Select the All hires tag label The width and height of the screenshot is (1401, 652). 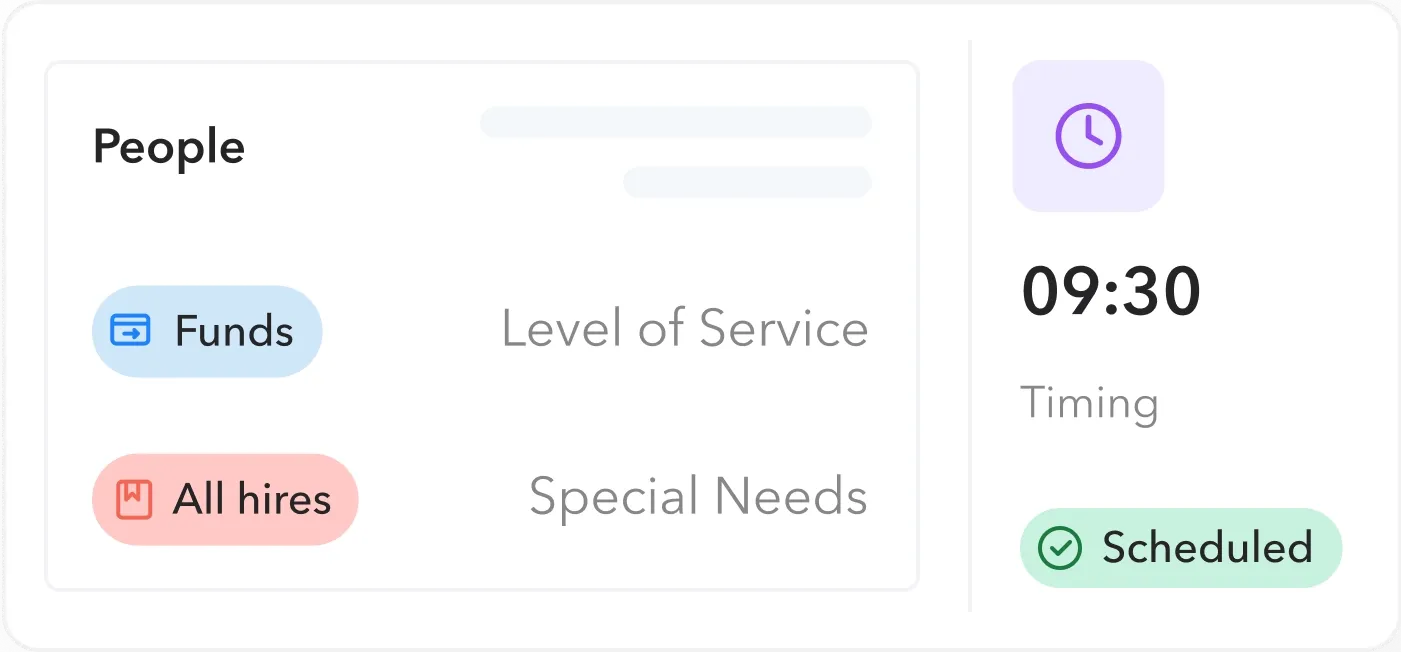[252, 499]
